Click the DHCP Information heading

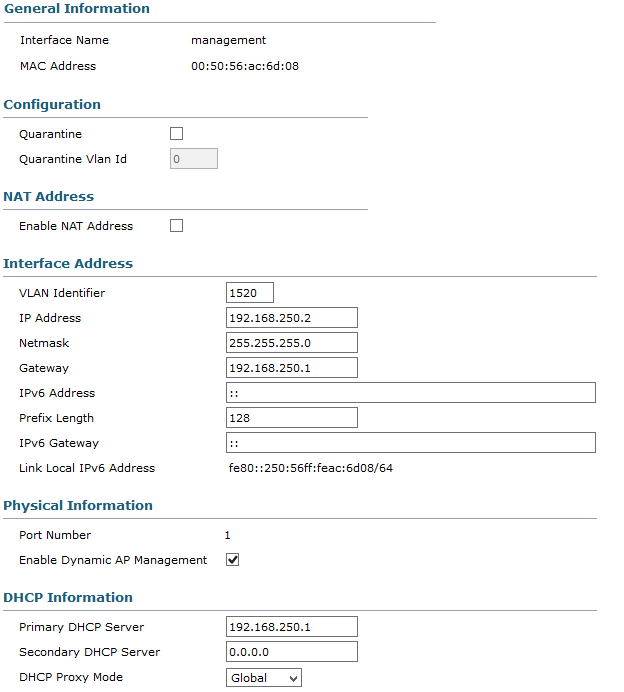tap(68, 598)
